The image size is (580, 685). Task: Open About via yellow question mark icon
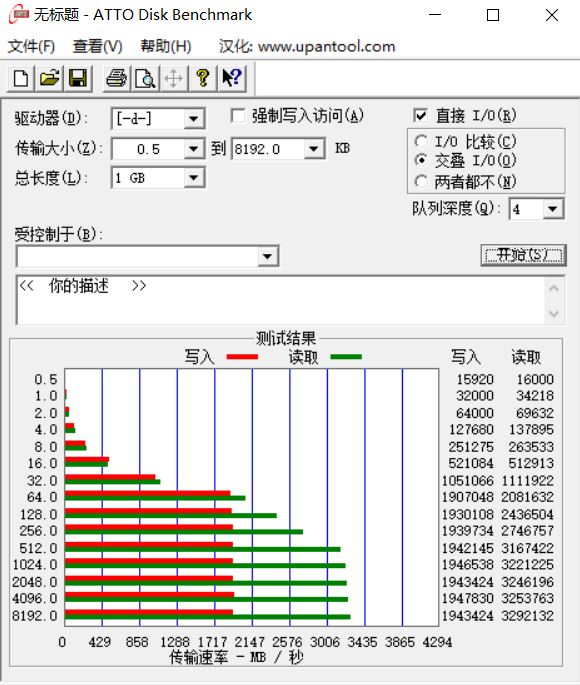pyautogui.click(x=203, y=79)
